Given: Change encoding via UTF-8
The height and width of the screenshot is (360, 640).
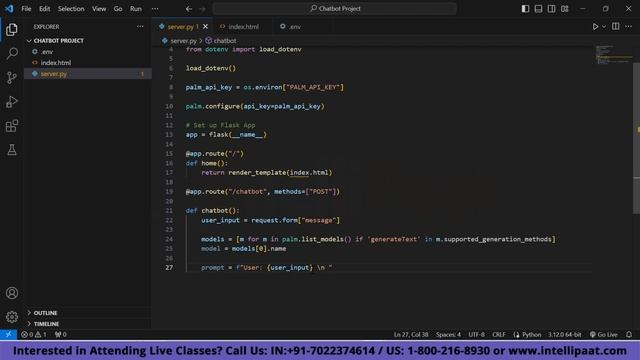Looking at the screenshot, I should [476, 334].
